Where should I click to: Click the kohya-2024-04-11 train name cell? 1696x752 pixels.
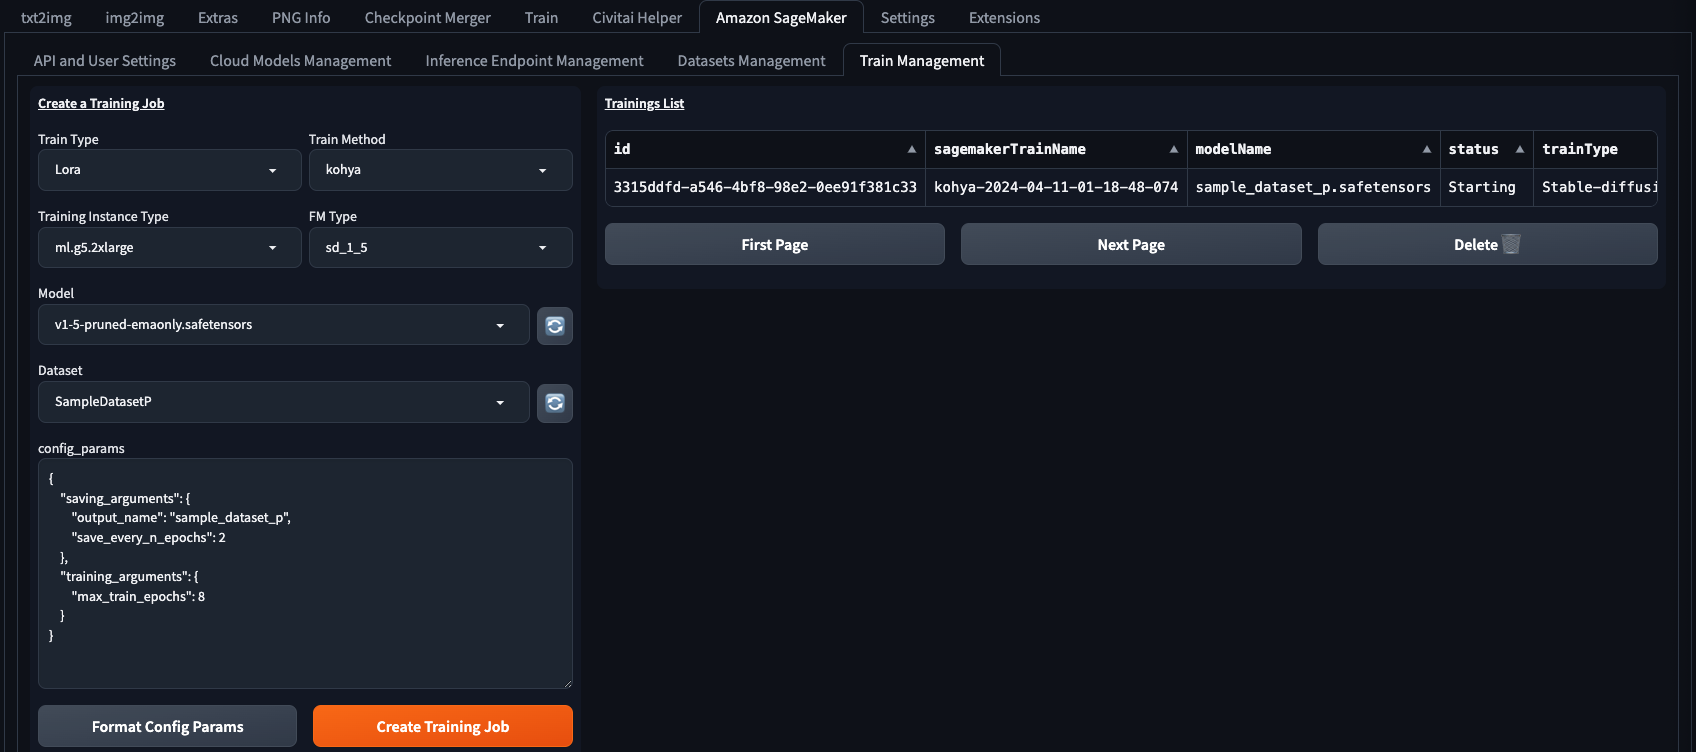[1056, 187]
